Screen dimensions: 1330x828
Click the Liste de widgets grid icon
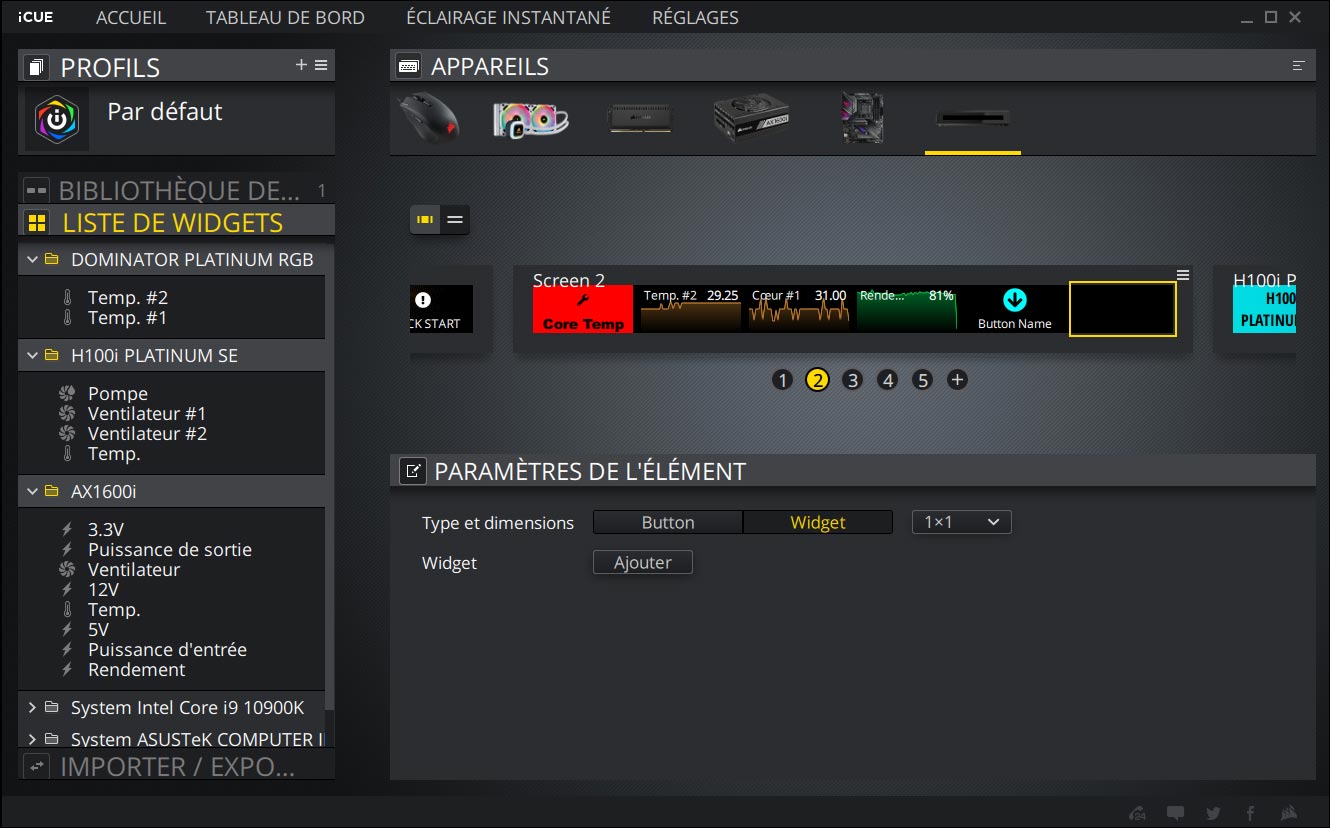(x=37, y=222)
